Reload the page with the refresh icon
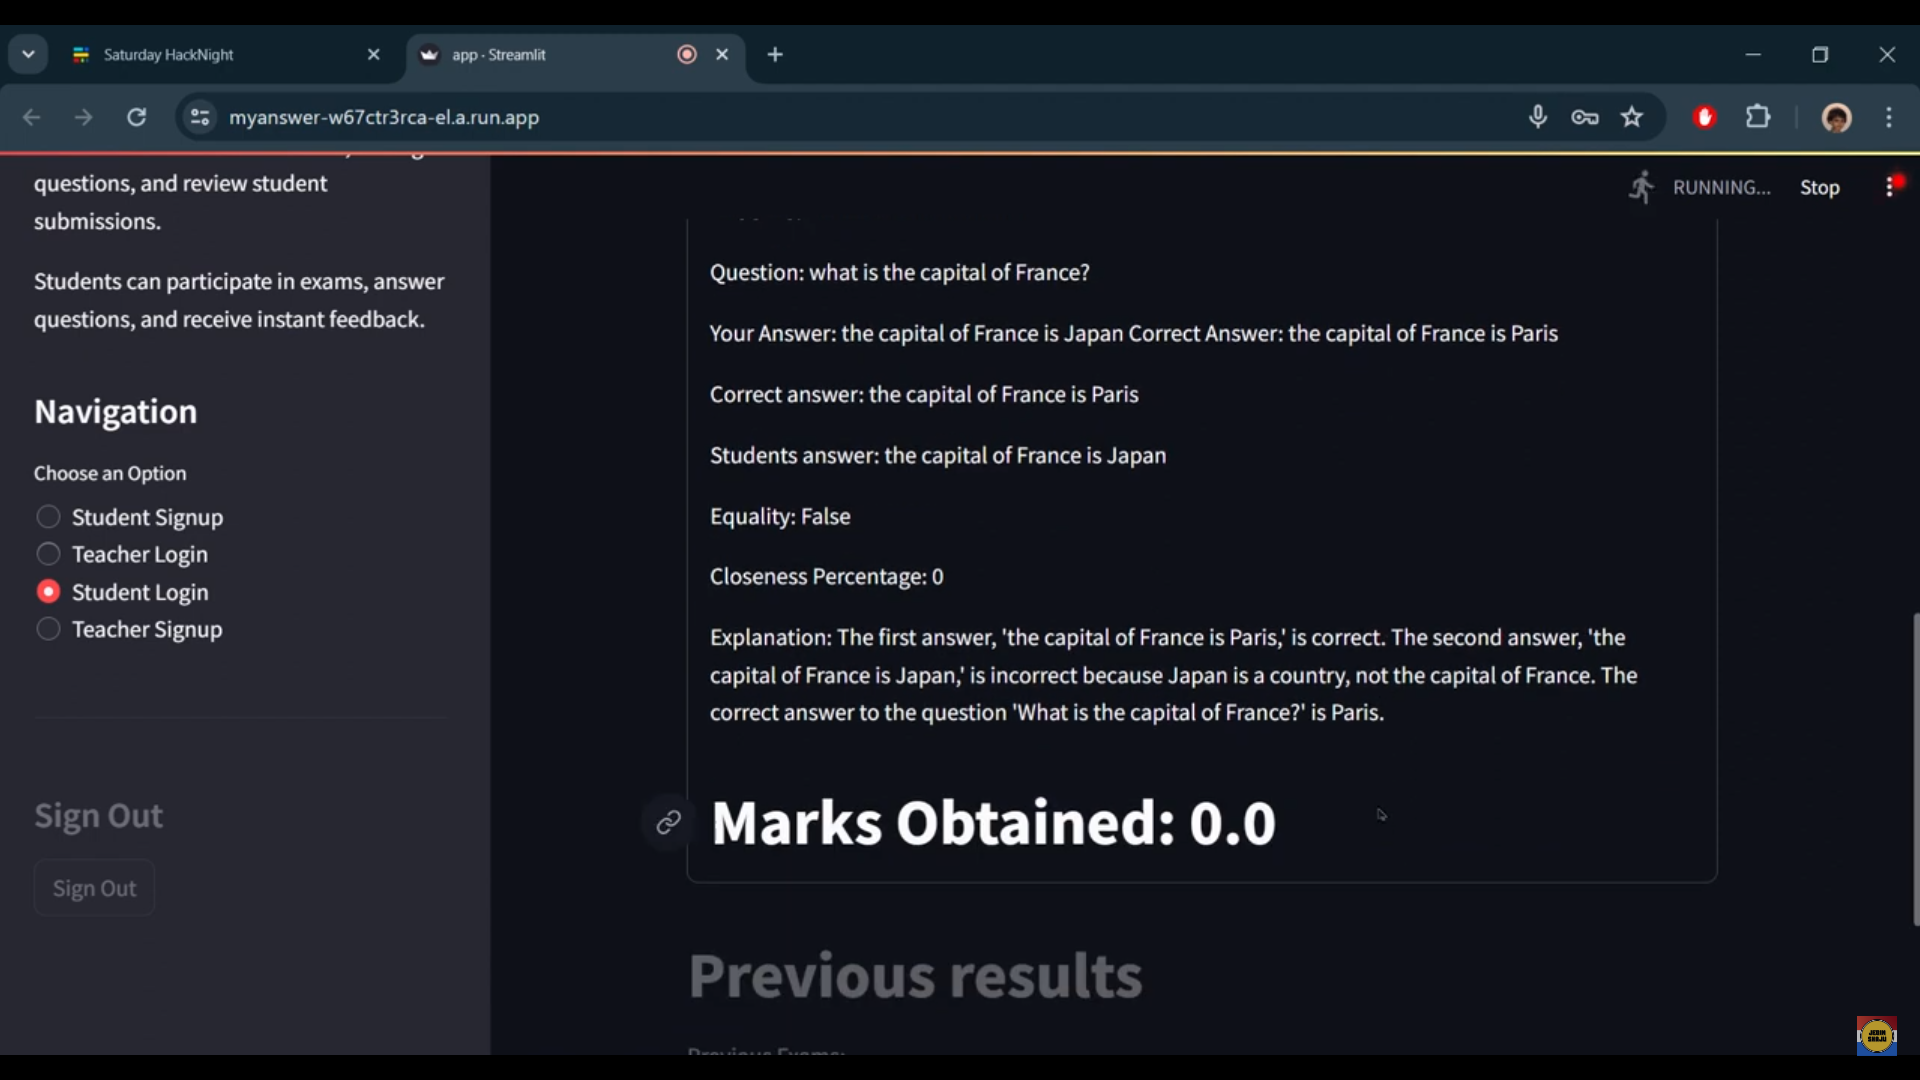Image resolution: width=1920 pixels, height=1080 pixels. click(x=137, y=117)
